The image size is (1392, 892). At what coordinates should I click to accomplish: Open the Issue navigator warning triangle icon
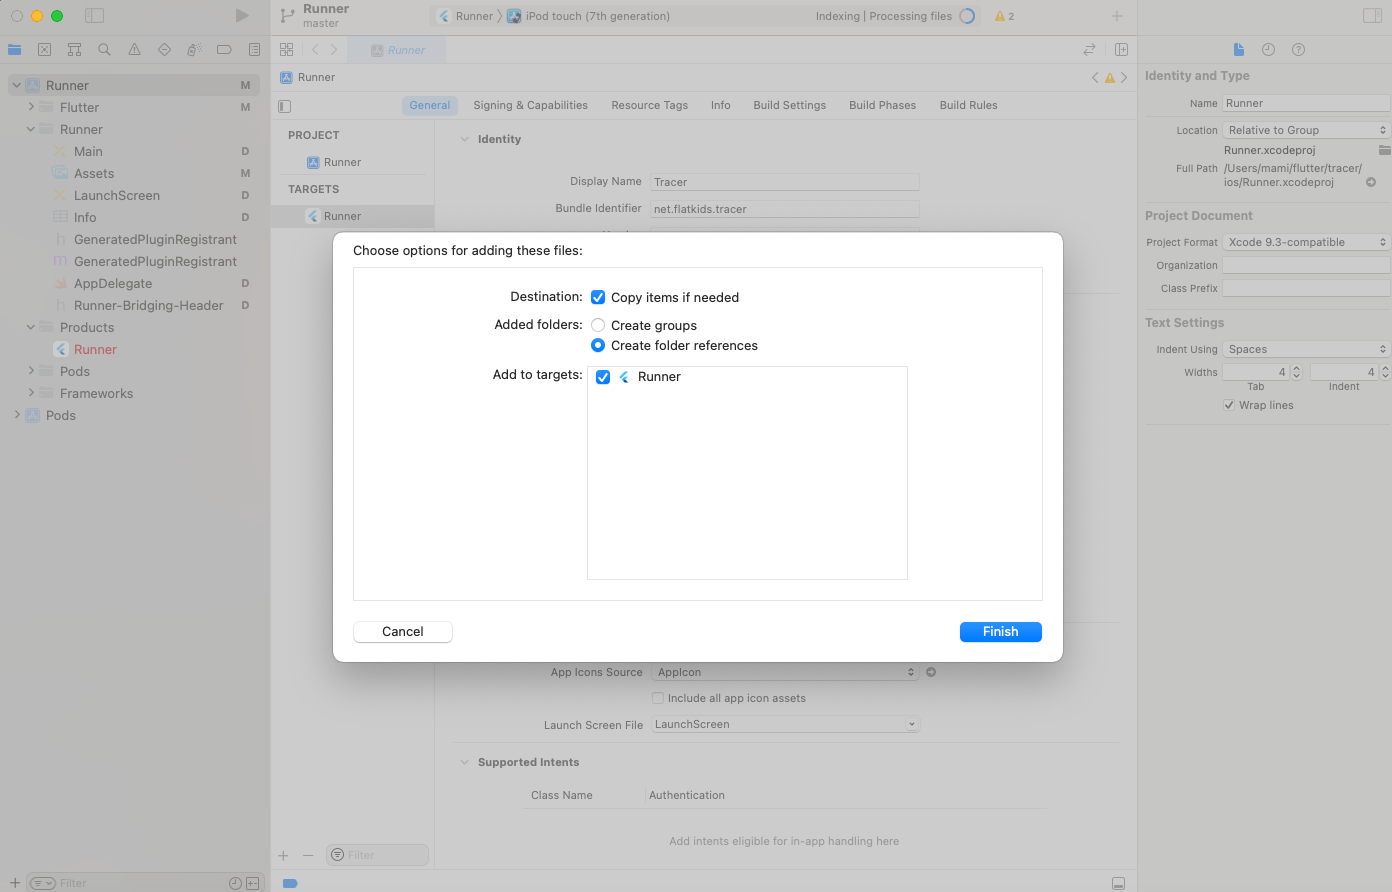coord(134,50)
